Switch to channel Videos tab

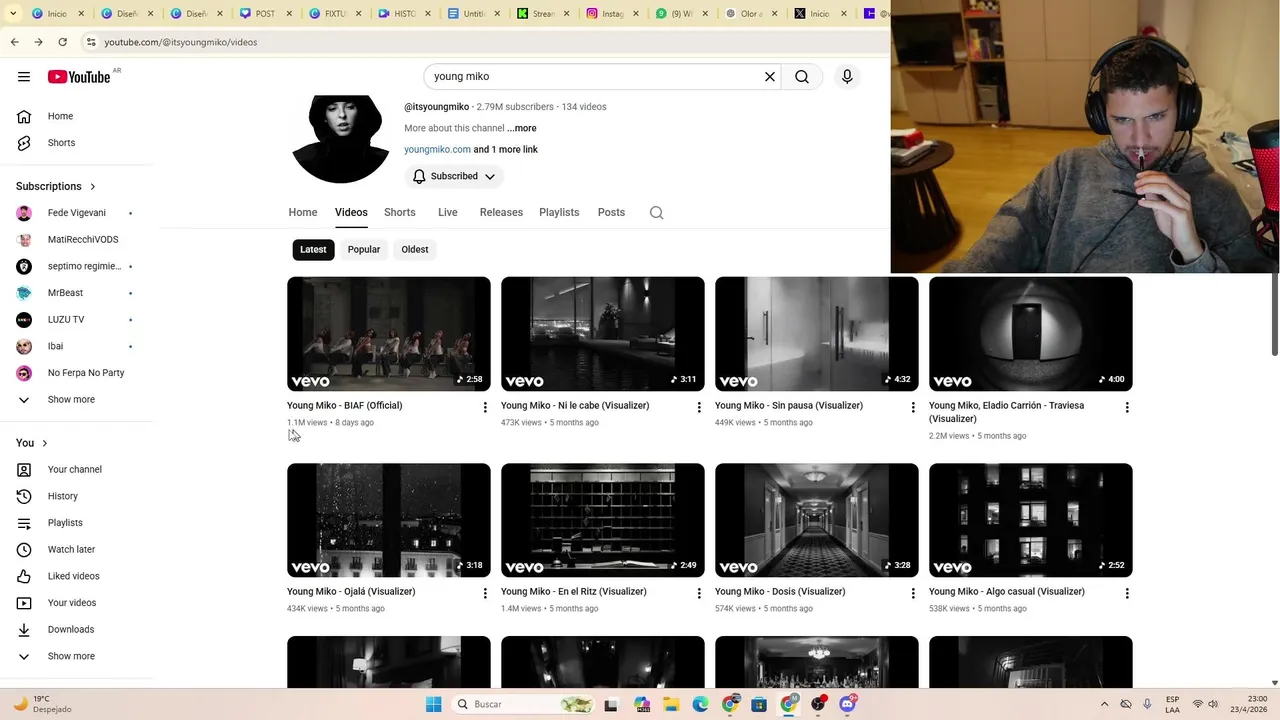pos(351,212)
